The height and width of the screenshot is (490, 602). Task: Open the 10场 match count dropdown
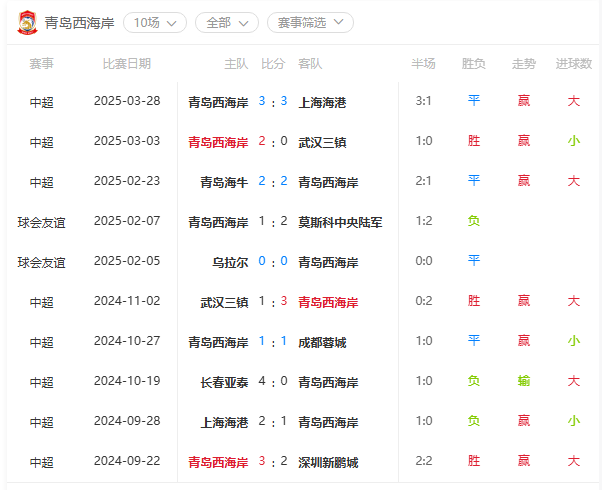click(x=155, y=23)
